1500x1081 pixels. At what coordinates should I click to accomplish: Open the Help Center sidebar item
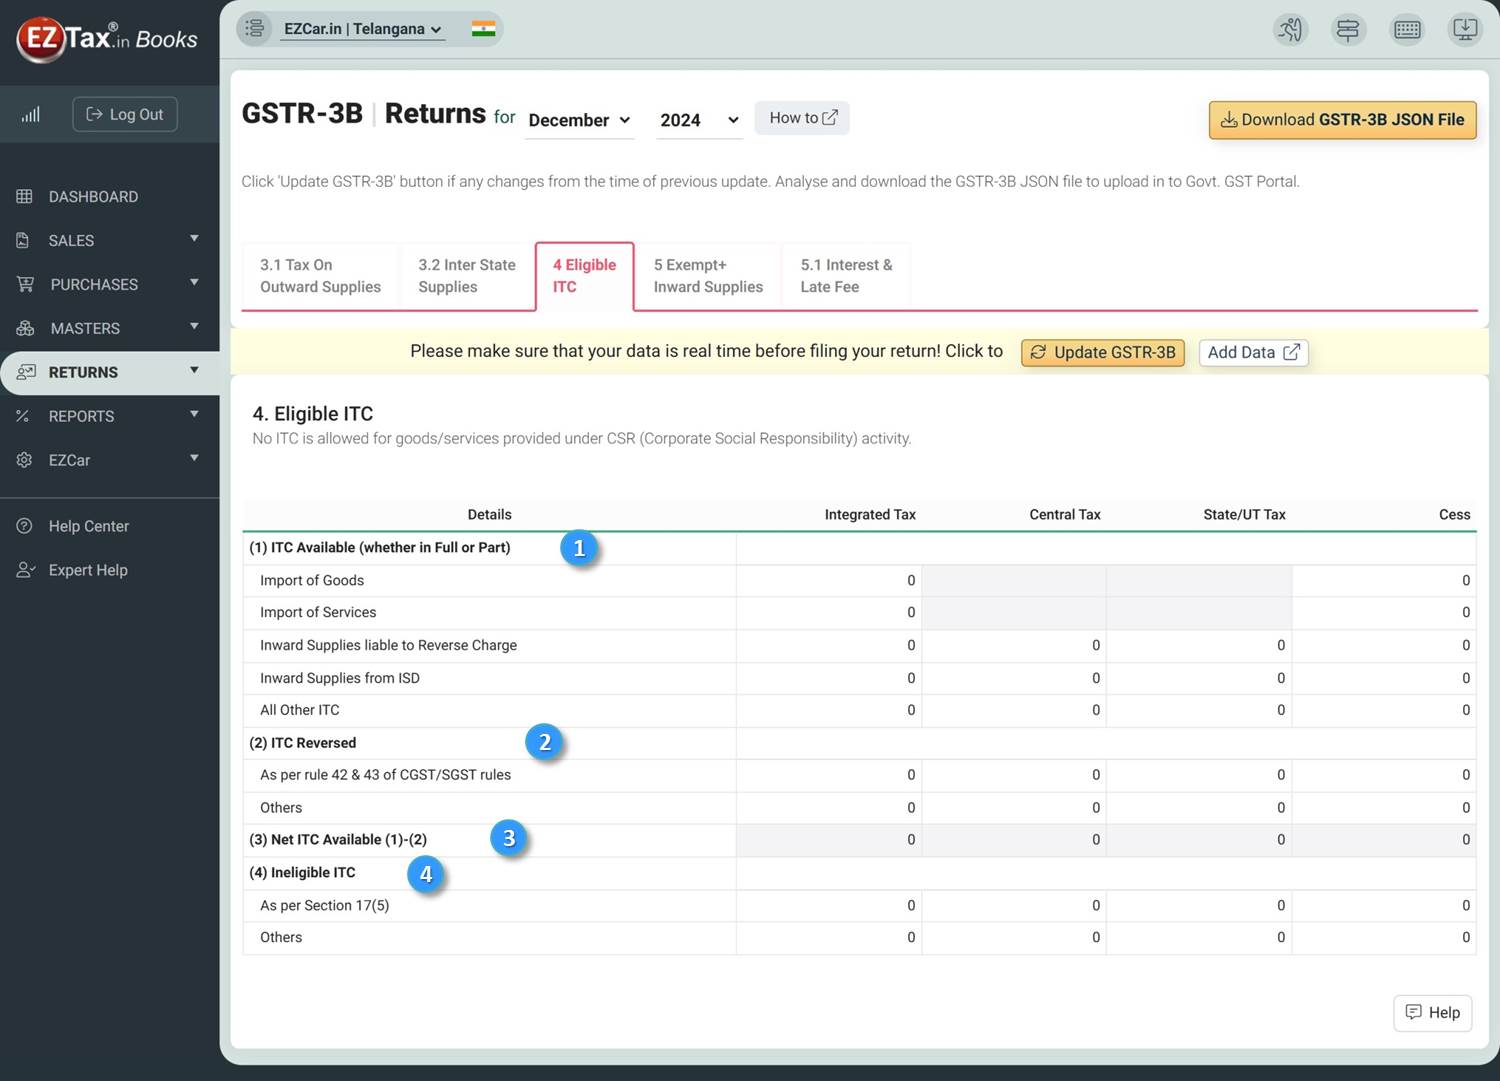[88, 526]
